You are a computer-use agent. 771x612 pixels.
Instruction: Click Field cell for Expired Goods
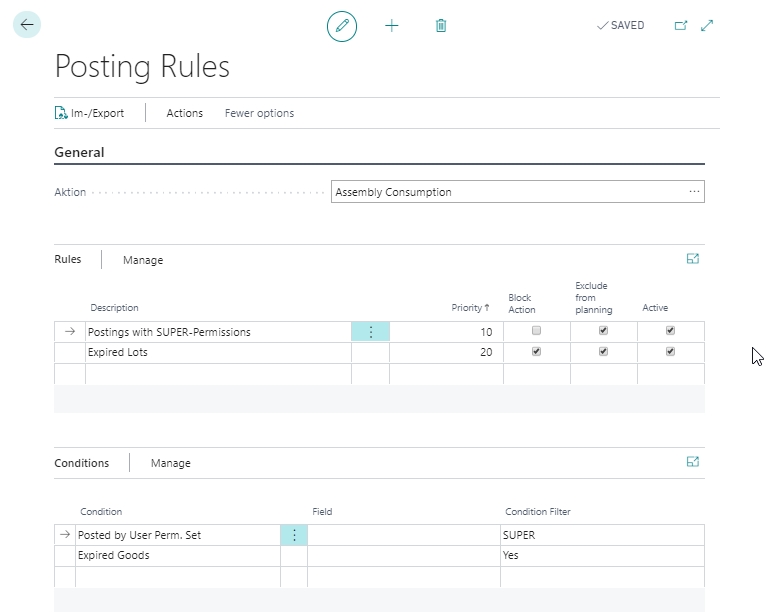404,555
